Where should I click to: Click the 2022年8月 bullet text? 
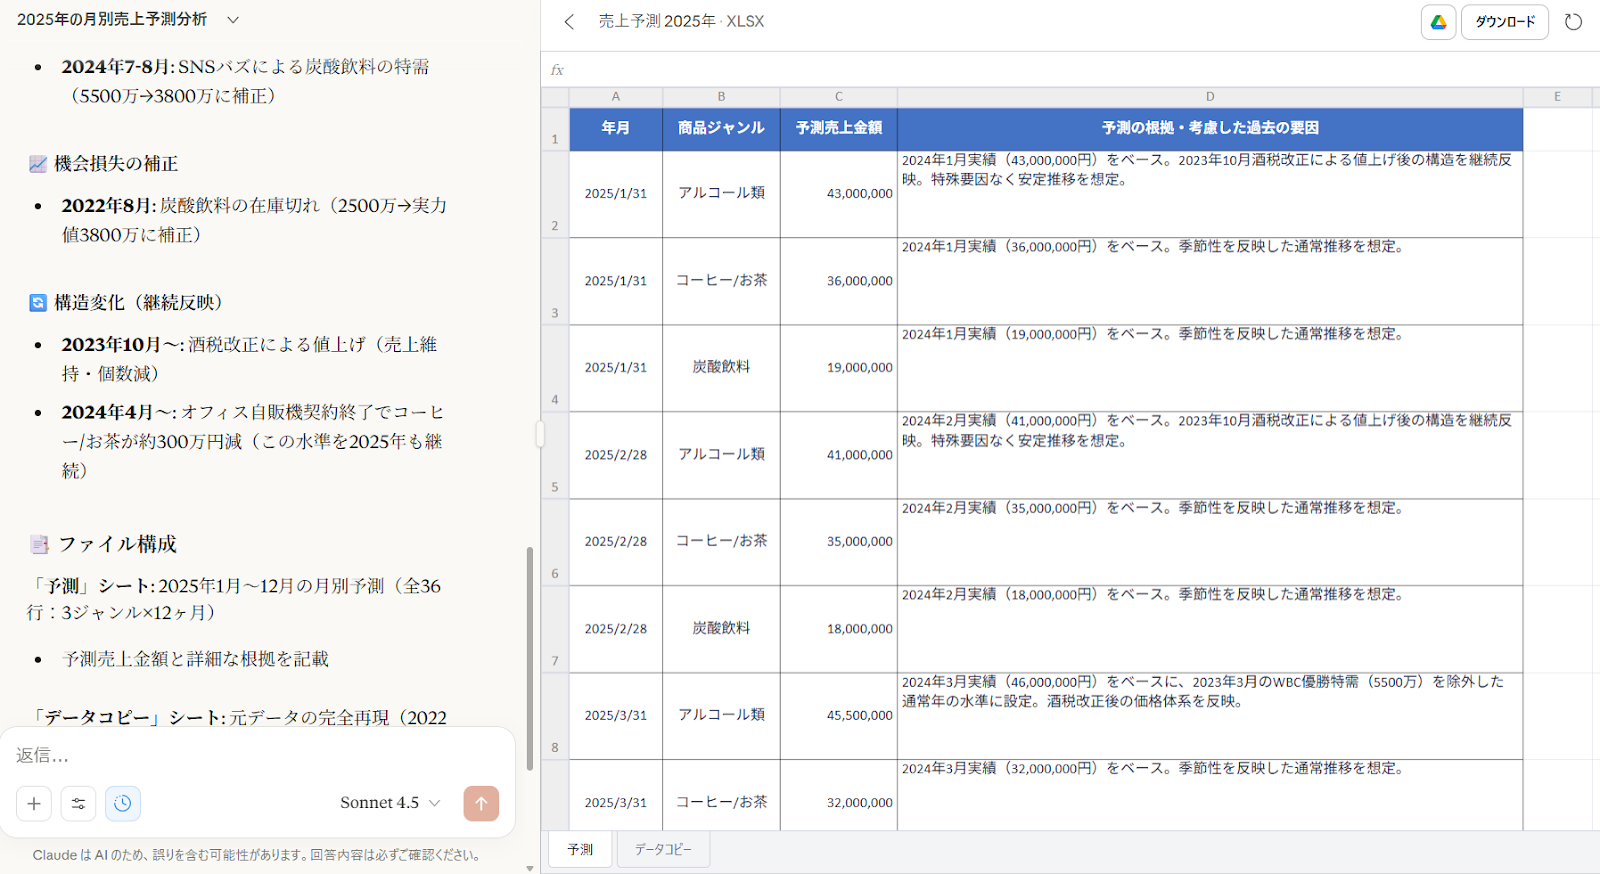coord(254,220)
